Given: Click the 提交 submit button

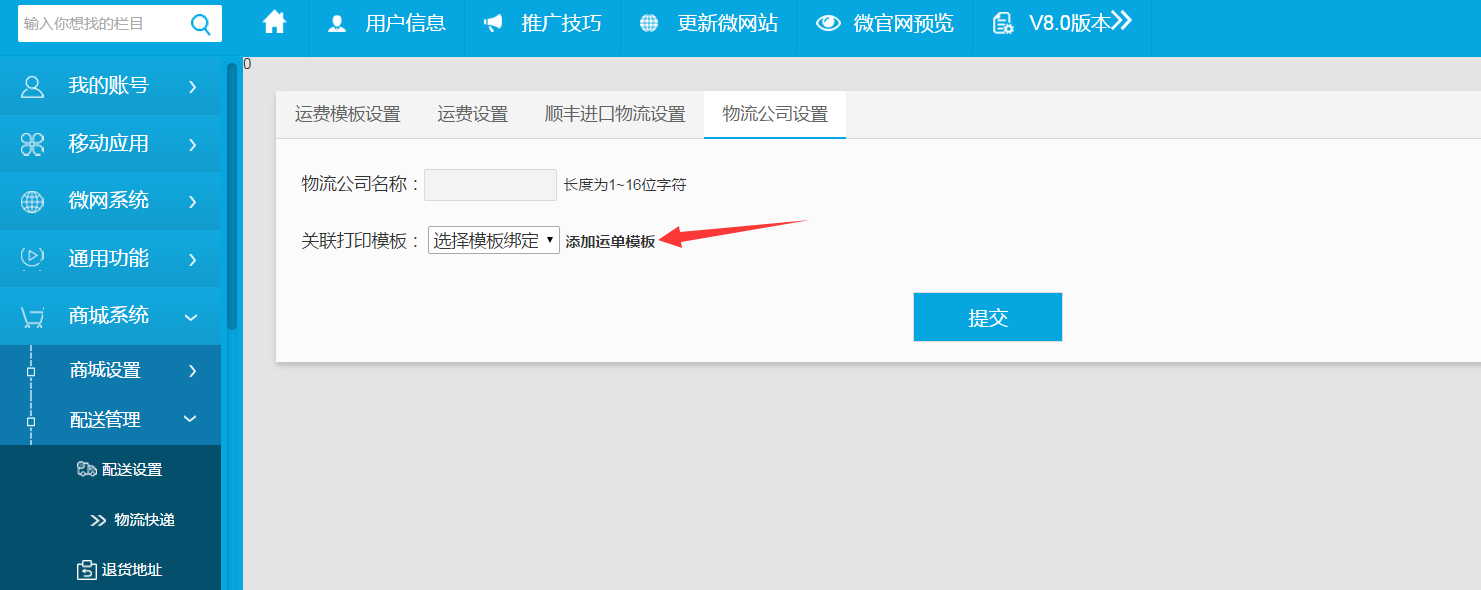Looking at the screenshot, I should [987, 317].
